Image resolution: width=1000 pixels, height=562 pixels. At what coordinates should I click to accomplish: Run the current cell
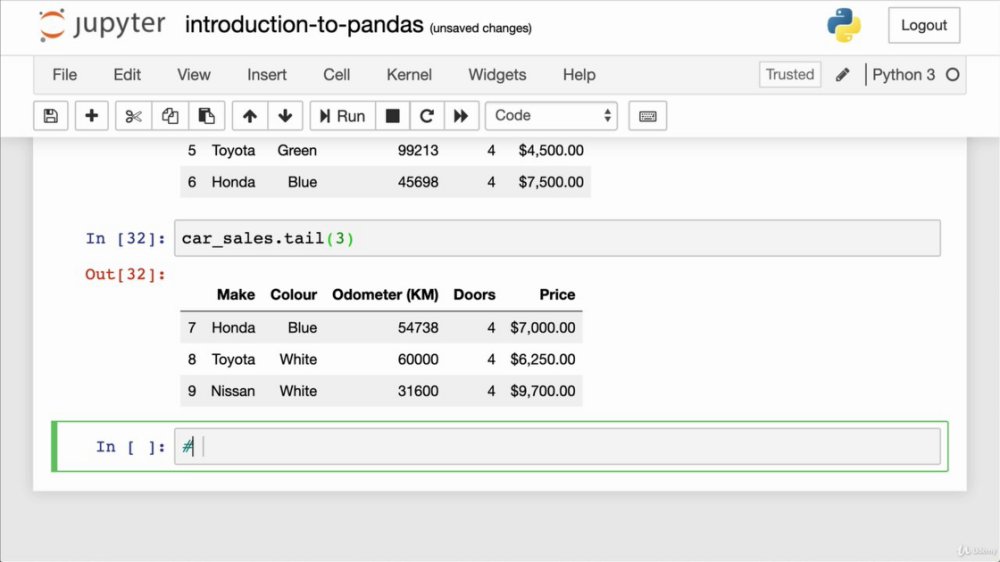click(x=342, y=115)
